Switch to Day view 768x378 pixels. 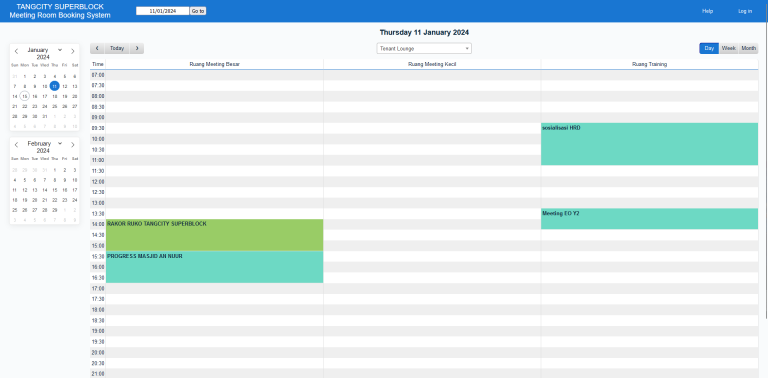tap(709, 48)
